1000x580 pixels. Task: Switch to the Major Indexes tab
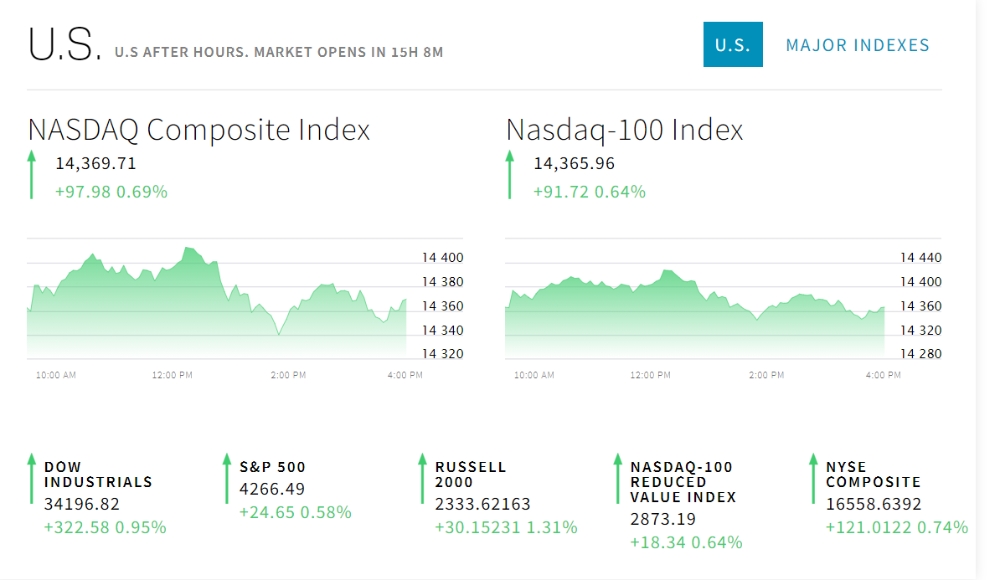click(x=857, y=45)
